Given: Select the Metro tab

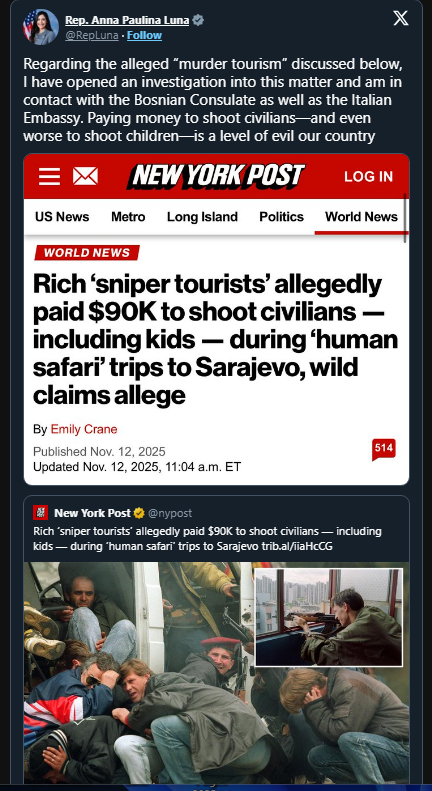Looking at the screenshot, I should [x=128, y=217].
